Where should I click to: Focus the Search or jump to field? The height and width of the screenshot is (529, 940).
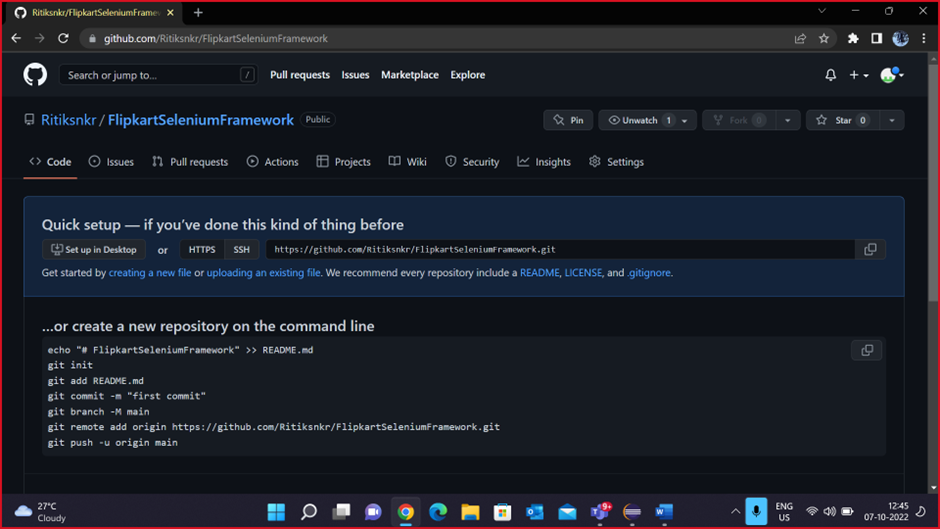[x=158, y=75]
